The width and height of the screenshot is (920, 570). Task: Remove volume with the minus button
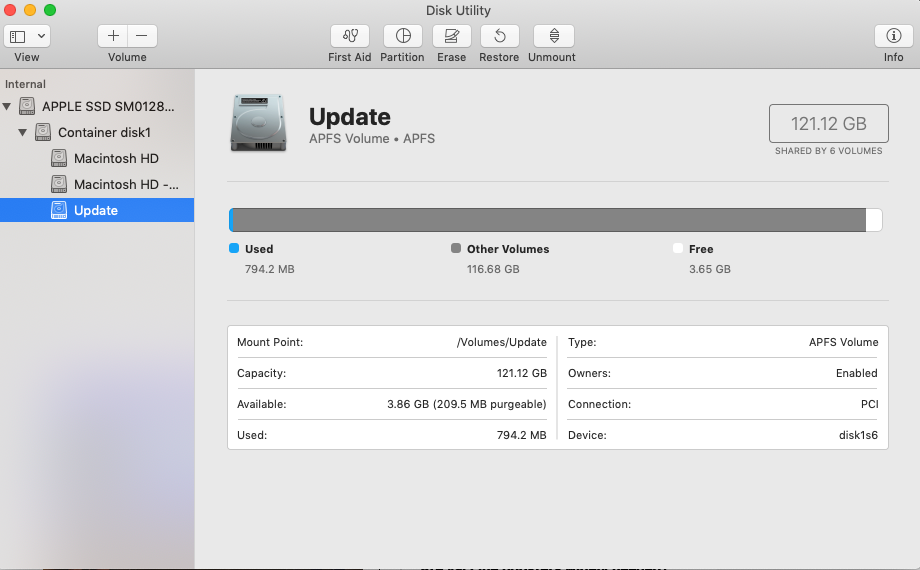142,36
